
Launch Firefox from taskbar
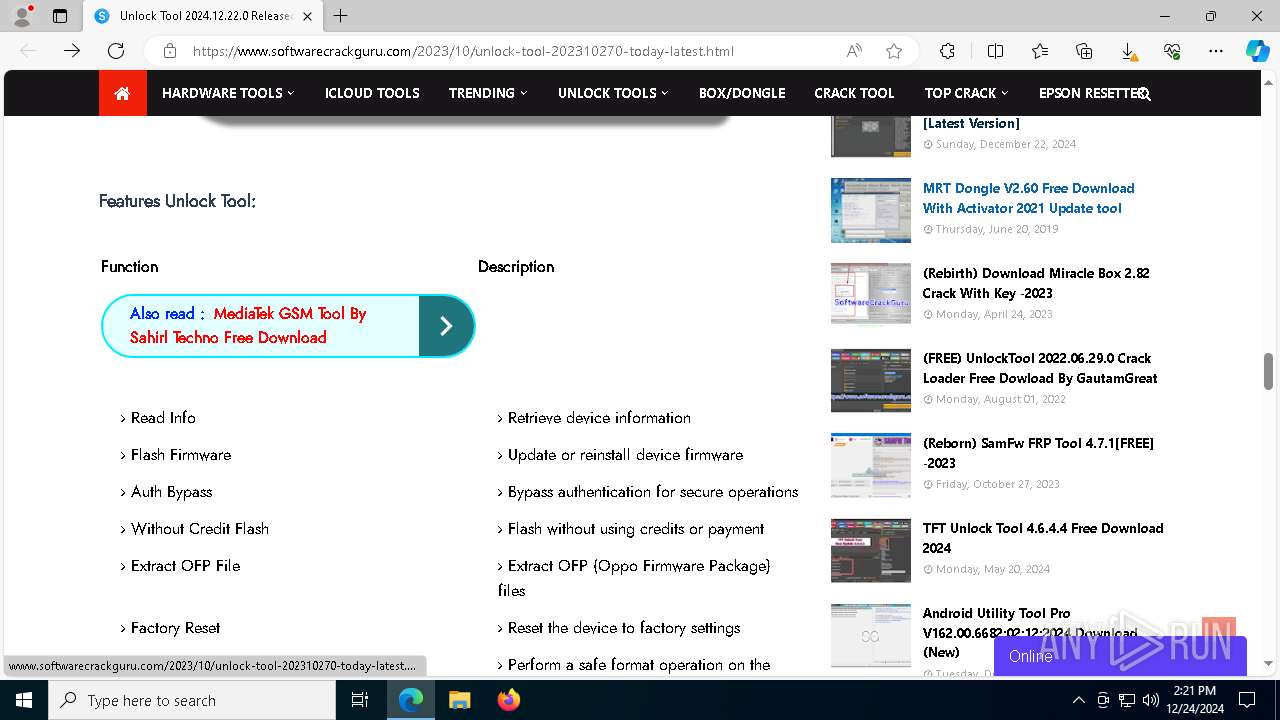pos(508,700)
